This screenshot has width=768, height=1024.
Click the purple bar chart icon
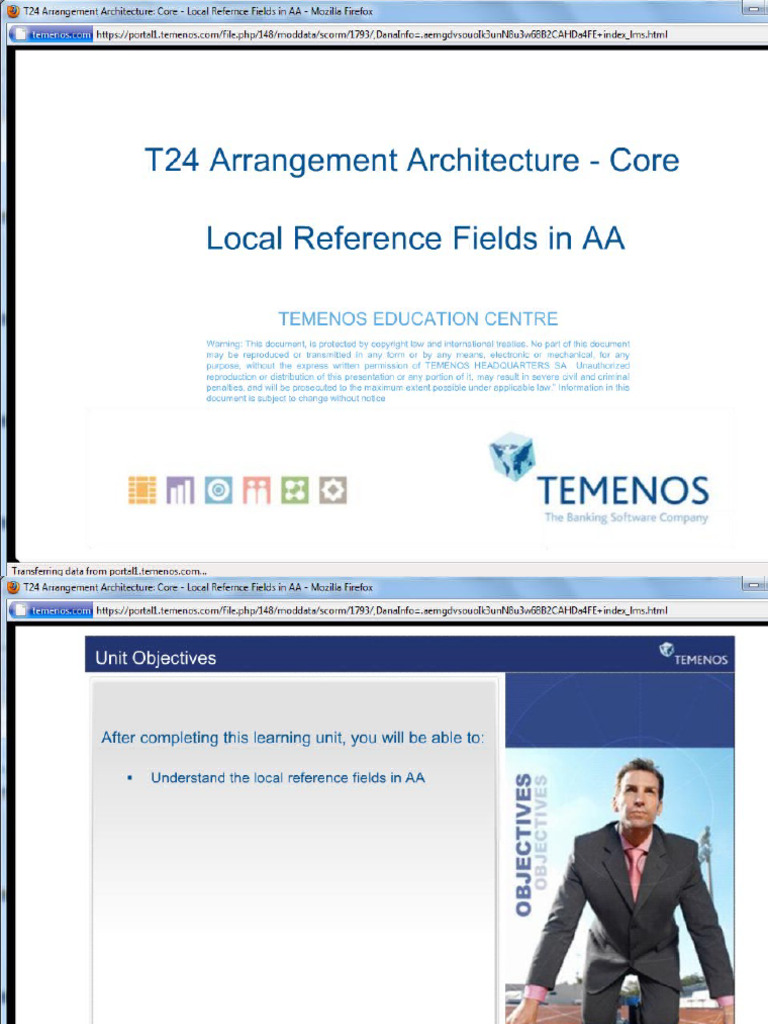180,490
